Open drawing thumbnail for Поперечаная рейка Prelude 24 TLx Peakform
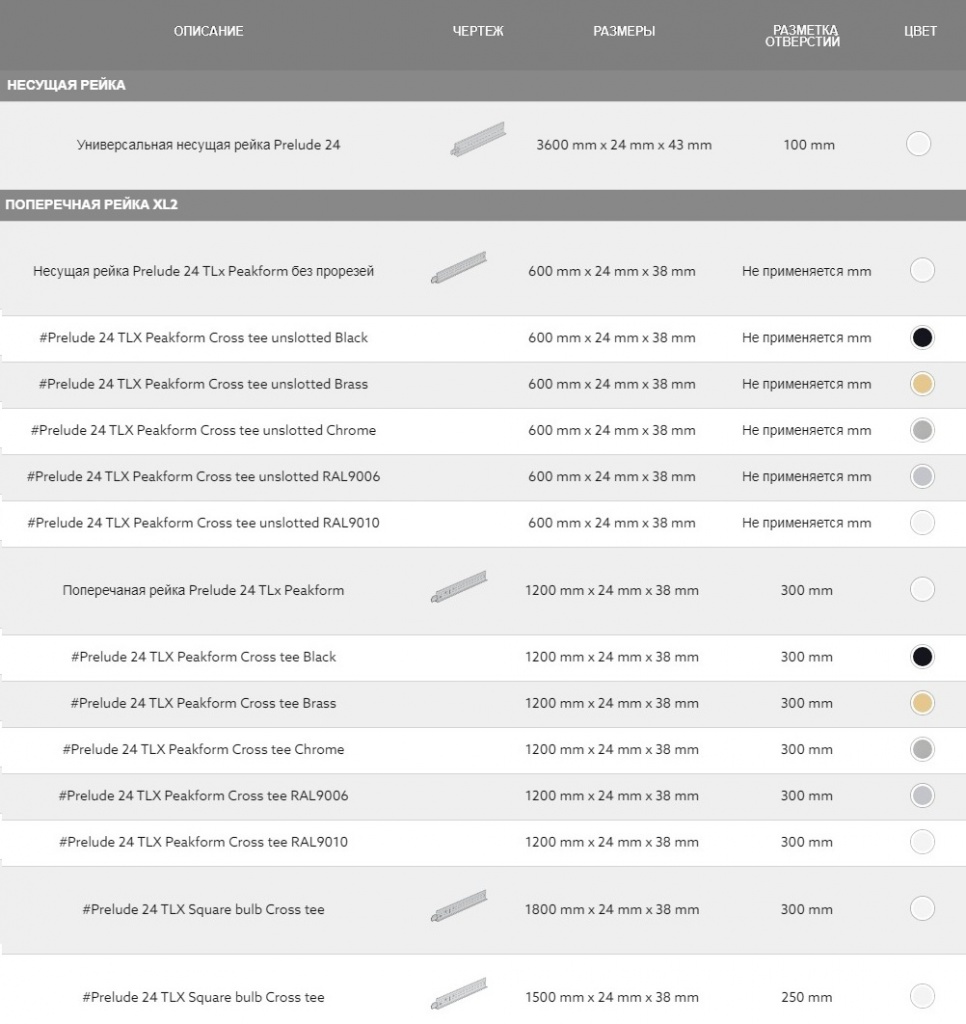 pyautogui.click(x=459, y=586)
